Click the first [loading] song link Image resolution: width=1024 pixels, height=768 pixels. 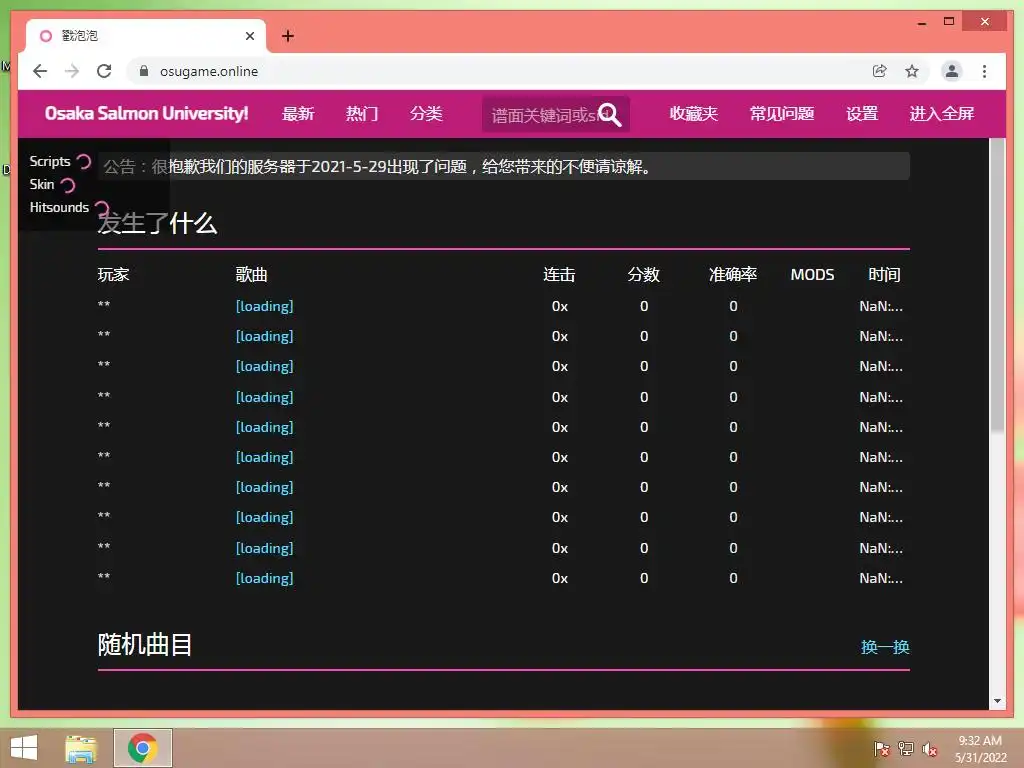[x=264, y=306]
